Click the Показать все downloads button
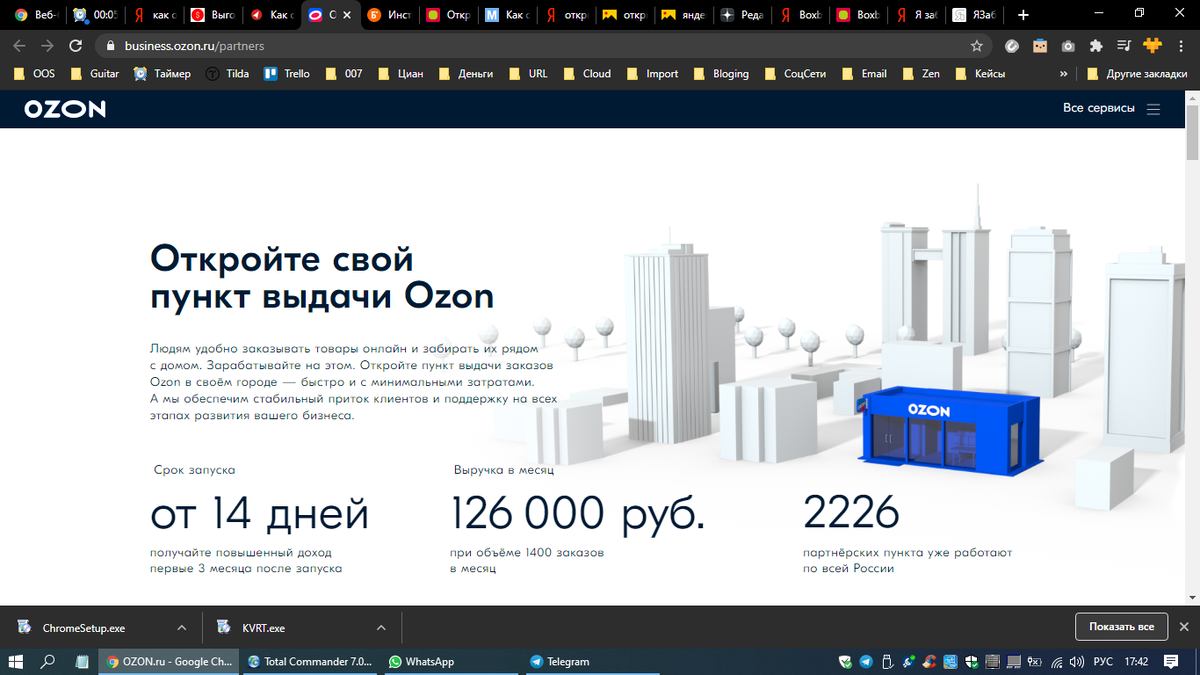The image size is (1200, 675). pos(1121,627)
